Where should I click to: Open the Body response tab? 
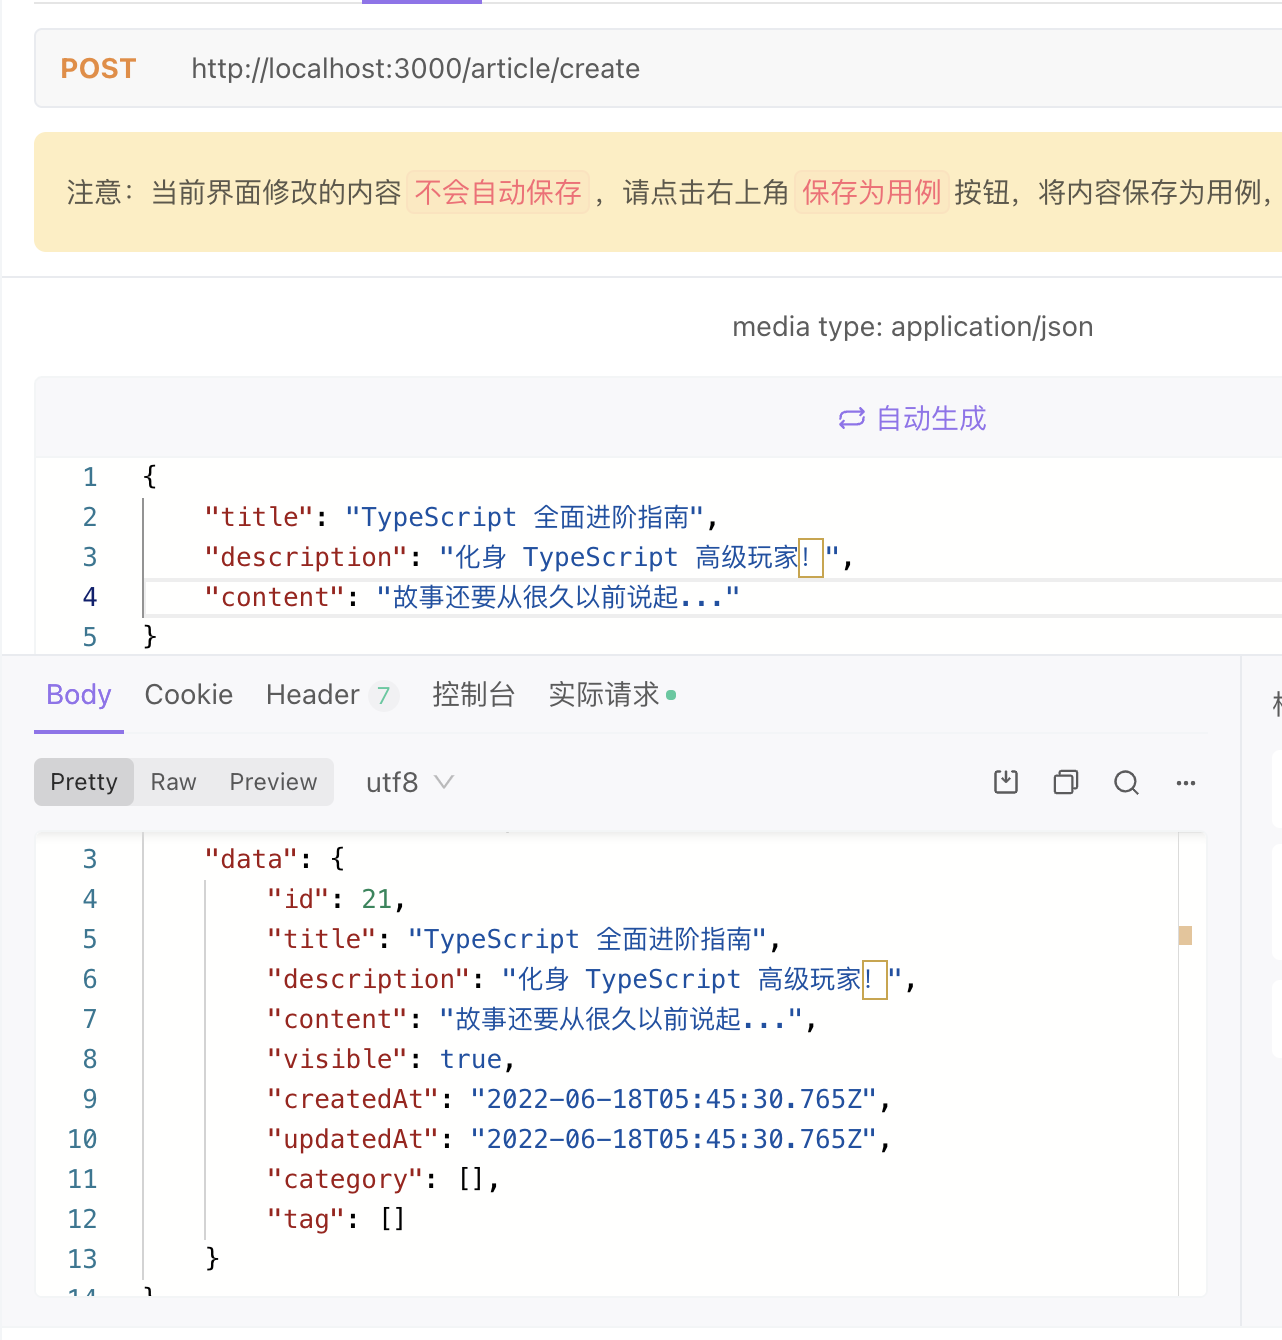tap(79, 695)
